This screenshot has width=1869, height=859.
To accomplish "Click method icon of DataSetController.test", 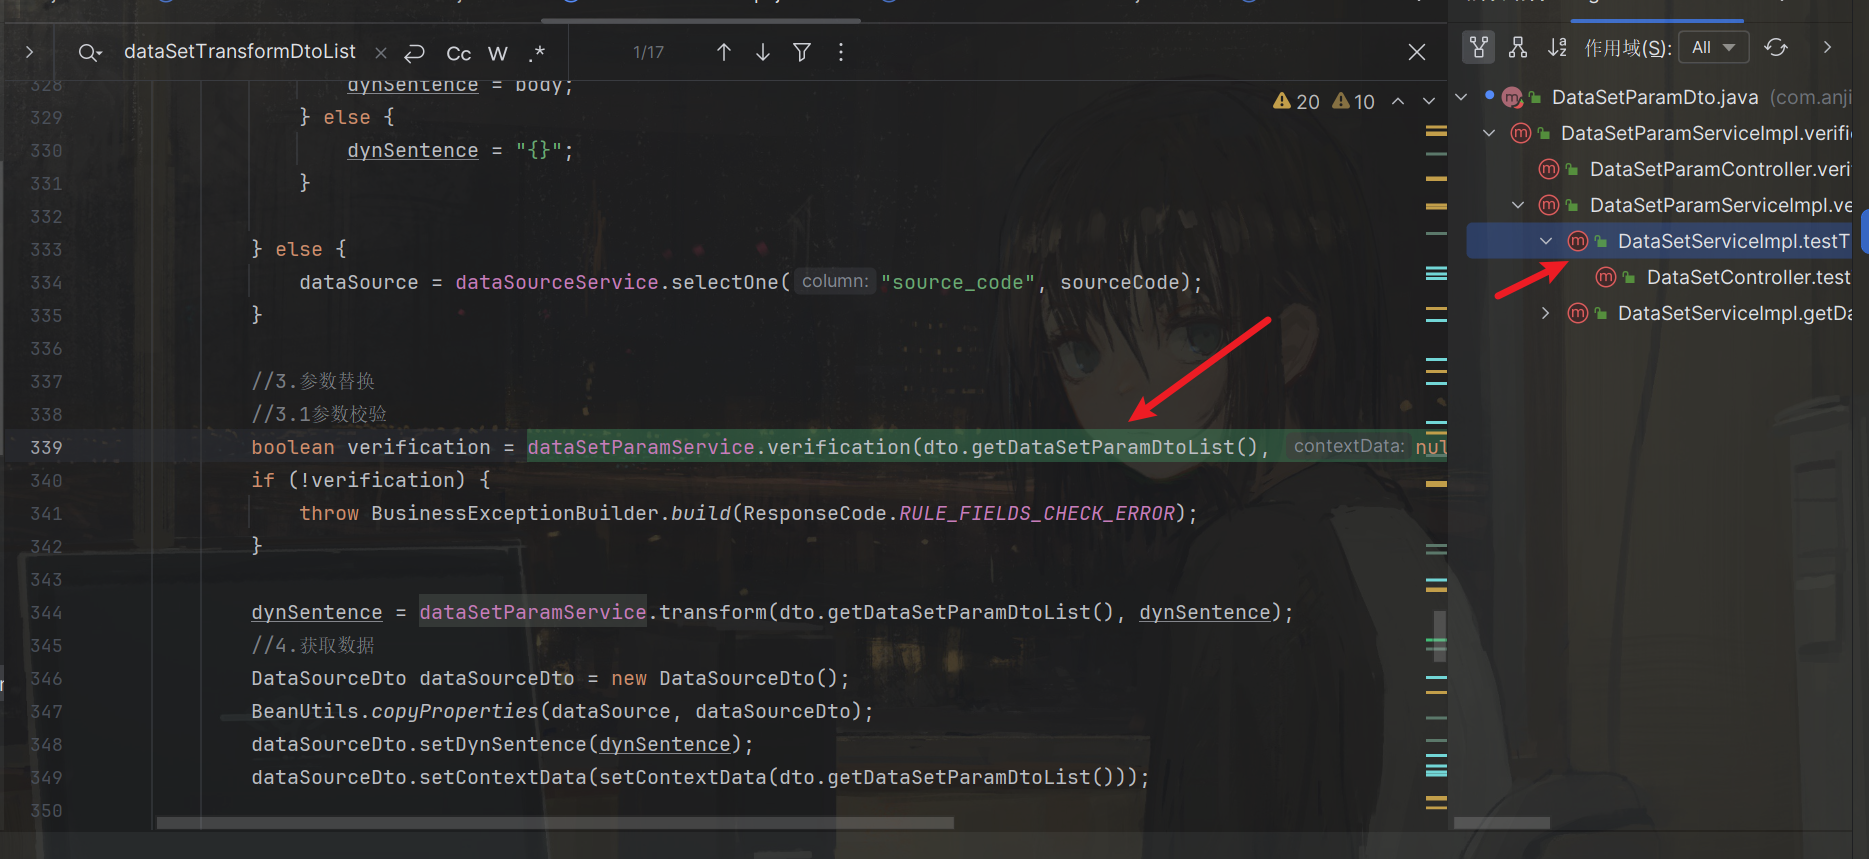I will (1606, 277).
